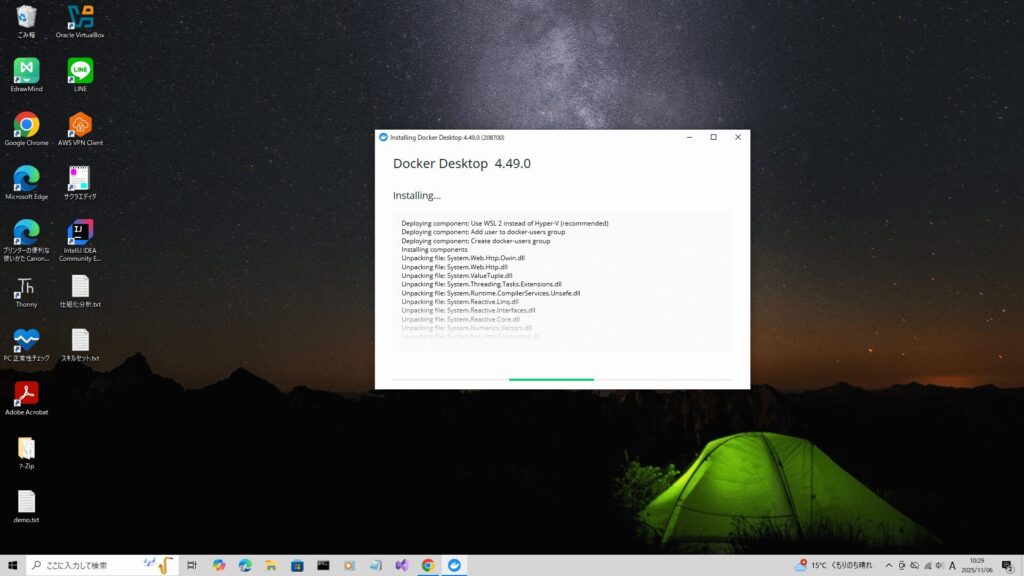The image size is (1024, 576).
Task: Open the notification center icon
Action: click(x=1008, y=565)
